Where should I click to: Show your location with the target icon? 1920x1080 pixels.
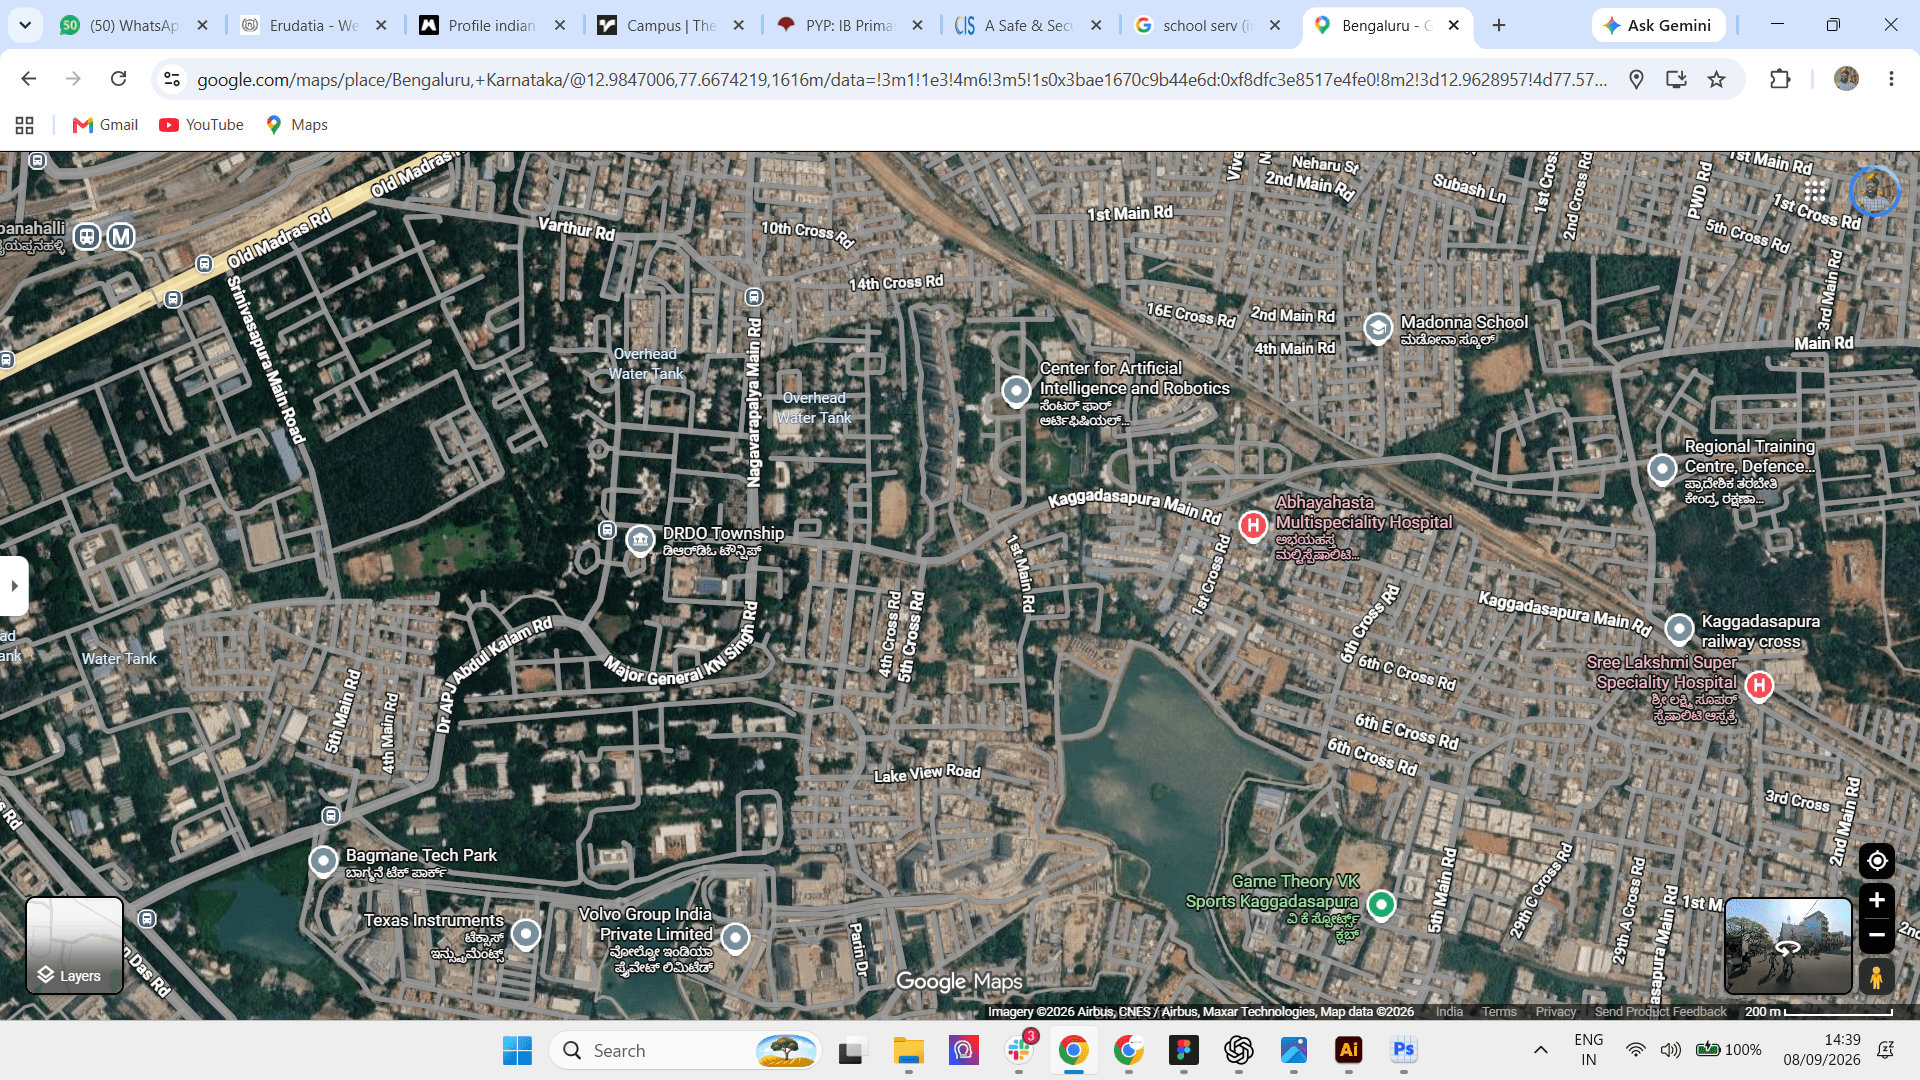point(1876,861)
